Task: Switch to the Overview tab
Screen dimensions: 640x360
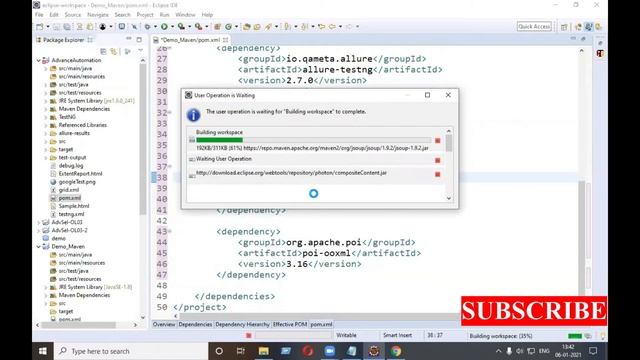Action: (x=164, y=324)
